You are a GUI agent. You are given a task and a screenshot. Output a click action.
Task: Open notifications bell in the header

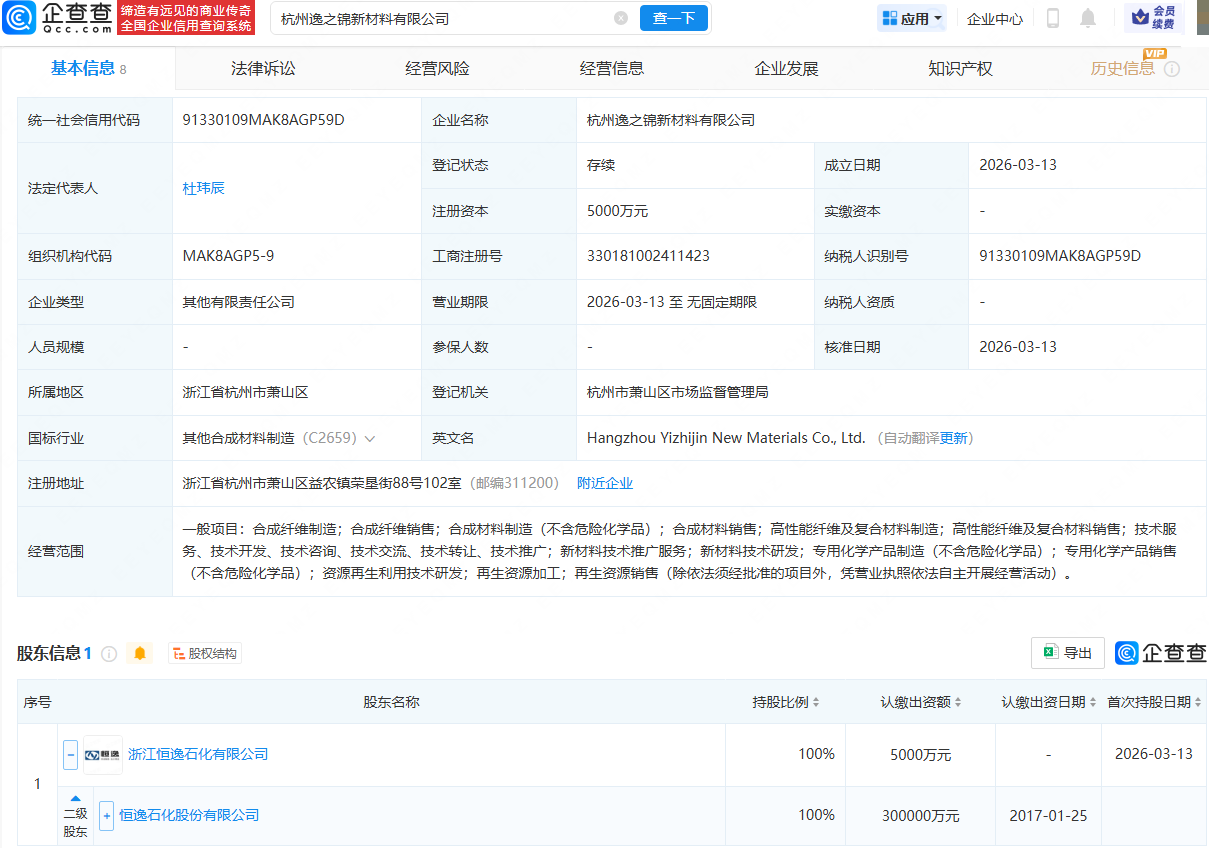[x=1088, y=18]
